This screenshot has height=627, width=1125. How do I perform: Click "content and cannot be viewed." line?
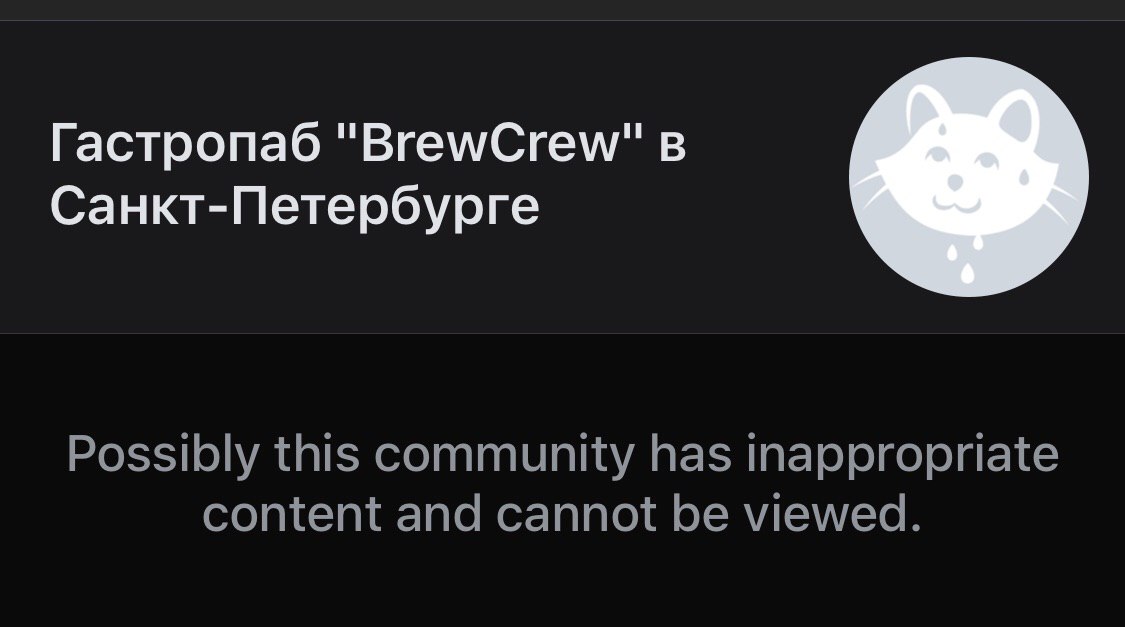click(562, 514)
